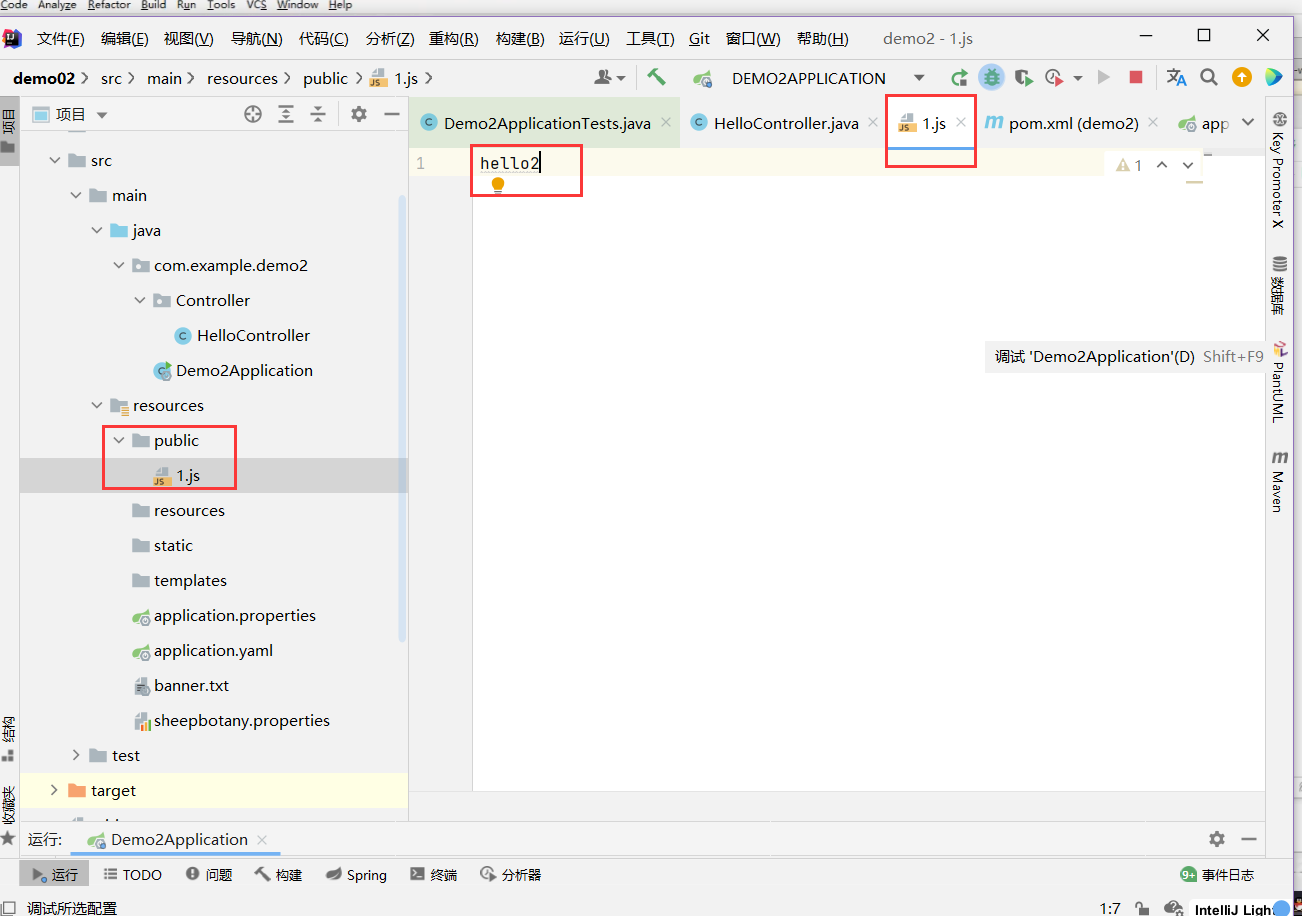Click the orange update arrow icon
Image resolution: width=1302 pixels, height=916 pixels.
[x=1241, y=77]
